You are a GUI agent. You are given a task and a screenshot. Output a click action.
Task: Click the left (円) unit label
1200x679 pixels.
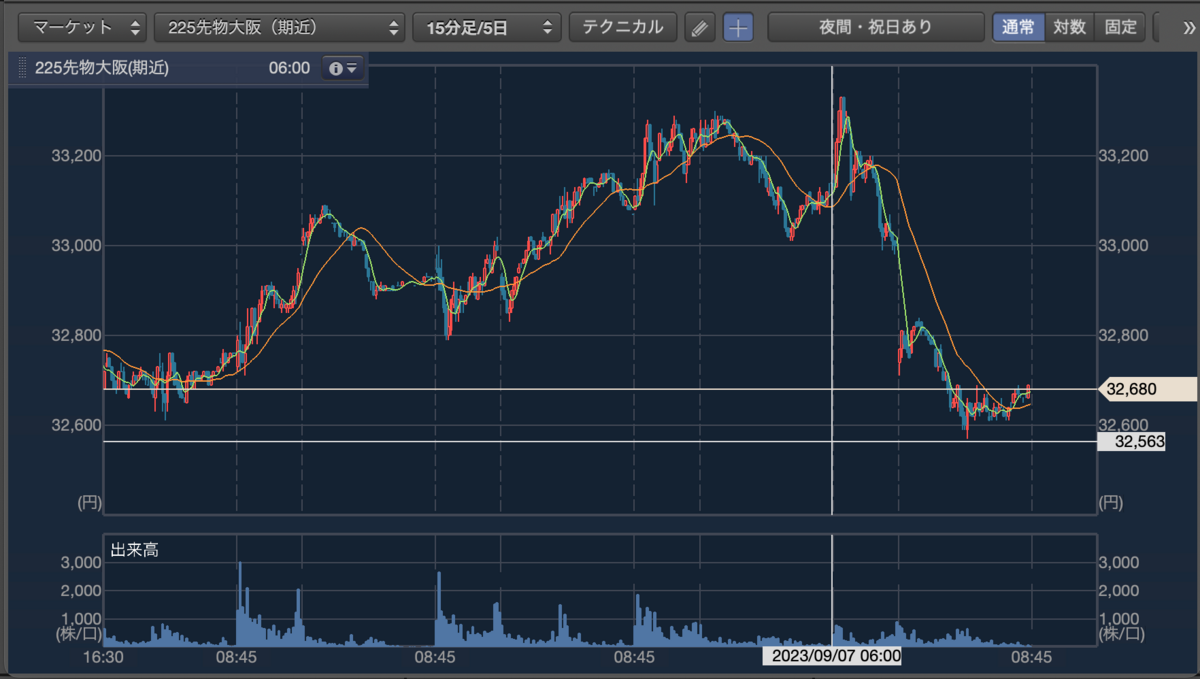tap(90, 503)
